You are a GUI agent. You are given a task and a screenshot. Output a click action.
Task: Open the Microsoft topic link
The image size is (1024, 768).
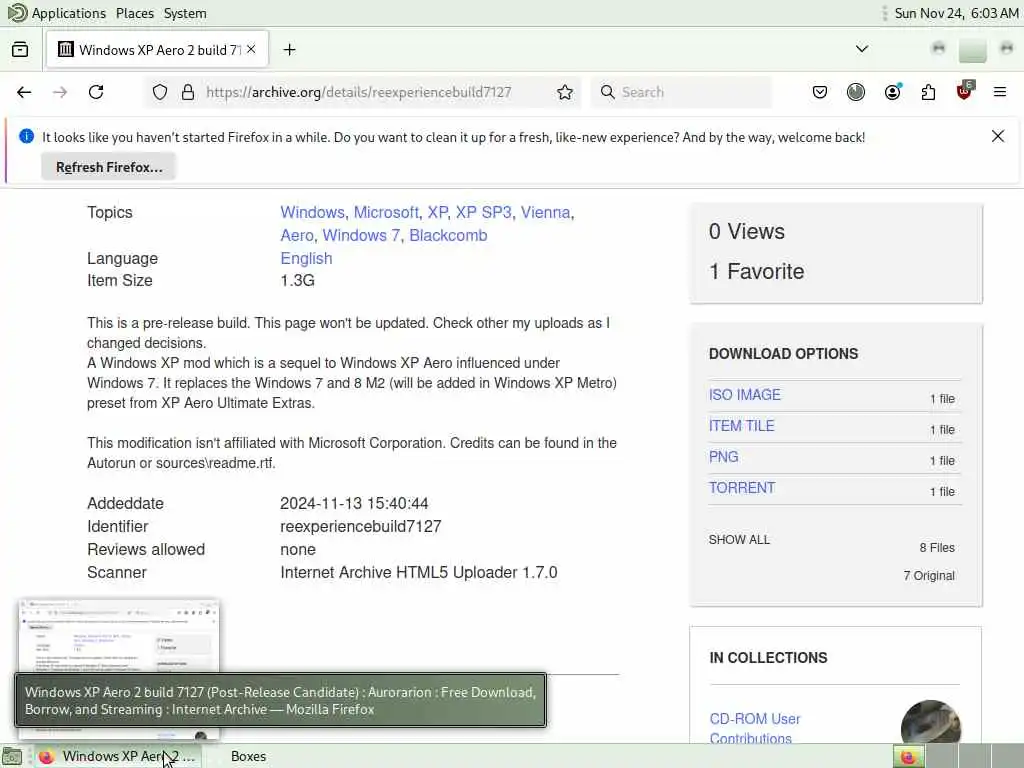[386, 212]
